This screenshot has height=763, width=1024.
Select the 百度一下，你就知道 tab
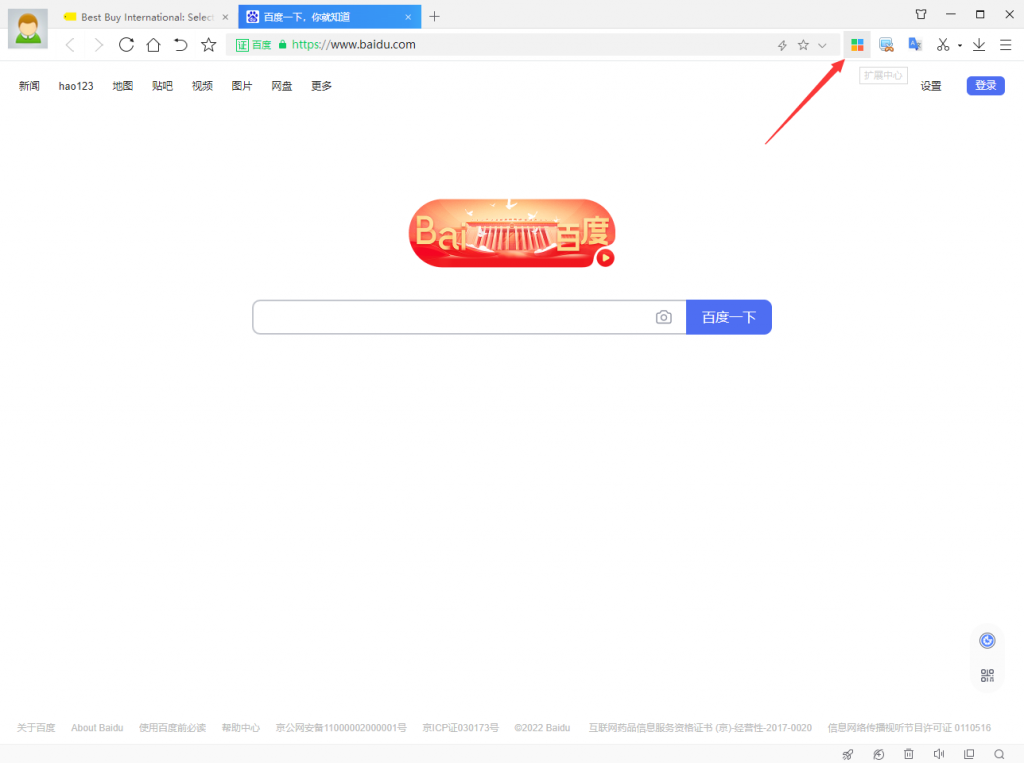[x=330, y=17]
